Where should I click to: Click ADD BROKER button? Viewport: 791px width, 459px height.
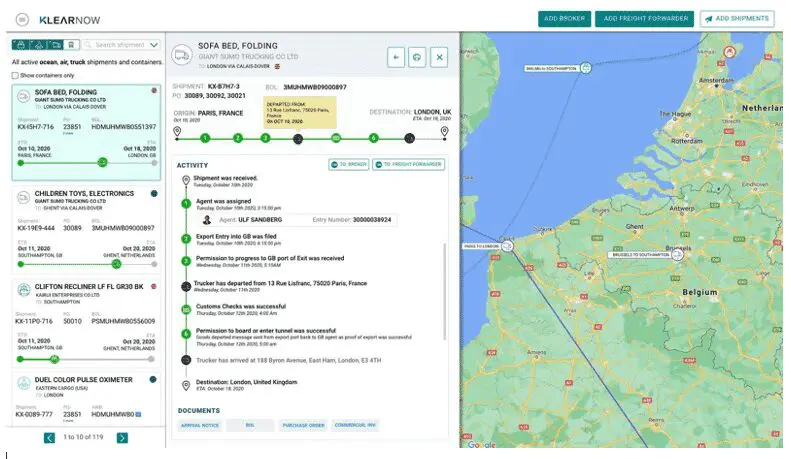pos(564,19)
